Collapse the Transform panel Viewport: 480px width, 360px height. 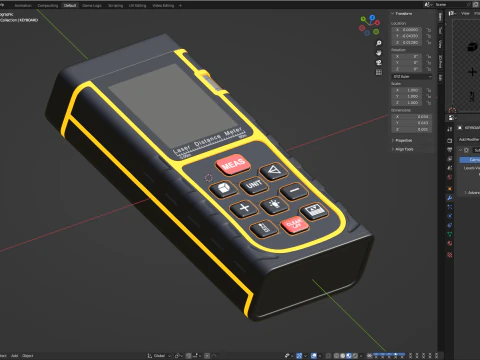(402, 14)
